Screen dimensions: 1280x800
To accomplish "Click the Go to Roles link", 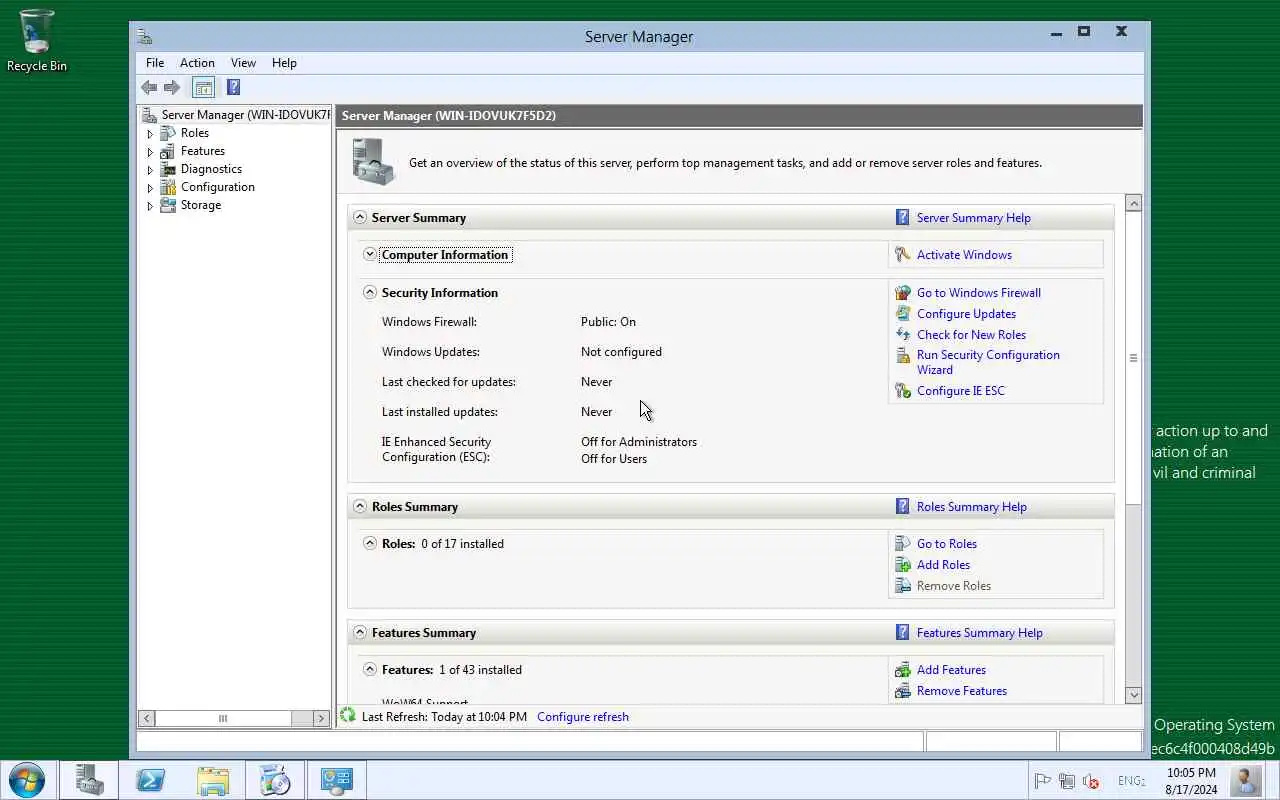I will coord(947,543).
